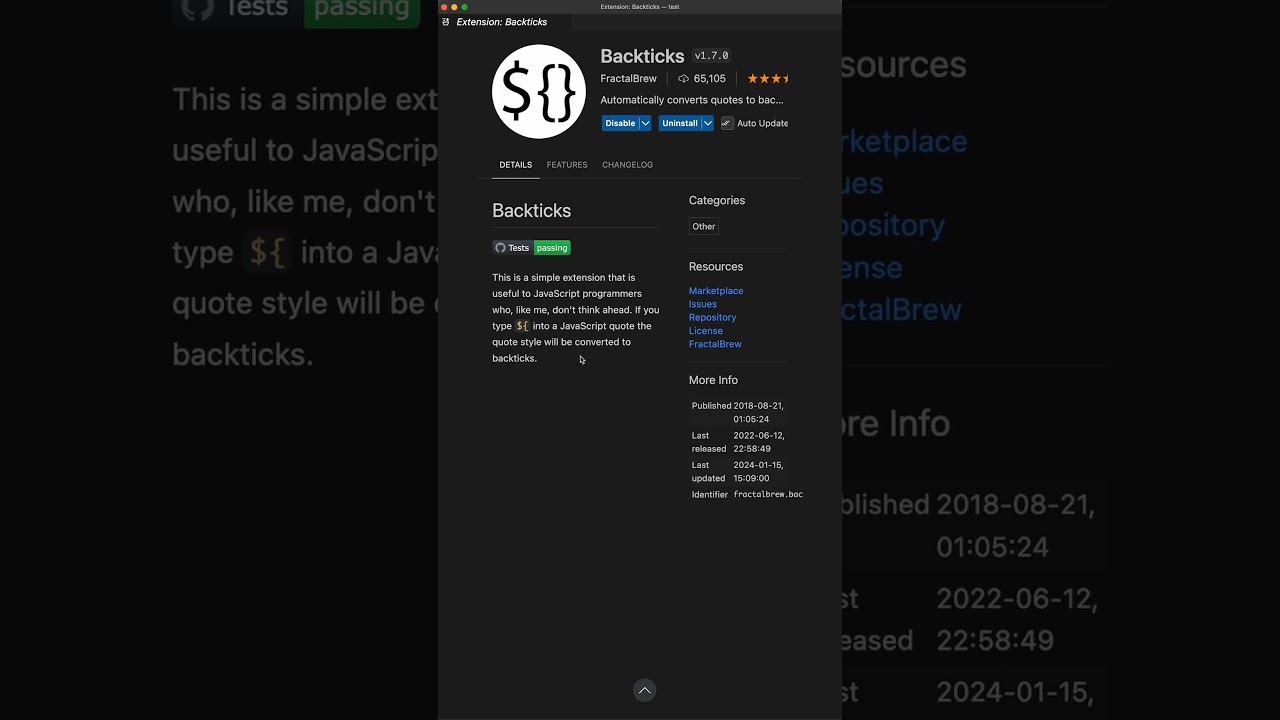
Task: Open the Marketplace resource link
Action: [716, 291]
